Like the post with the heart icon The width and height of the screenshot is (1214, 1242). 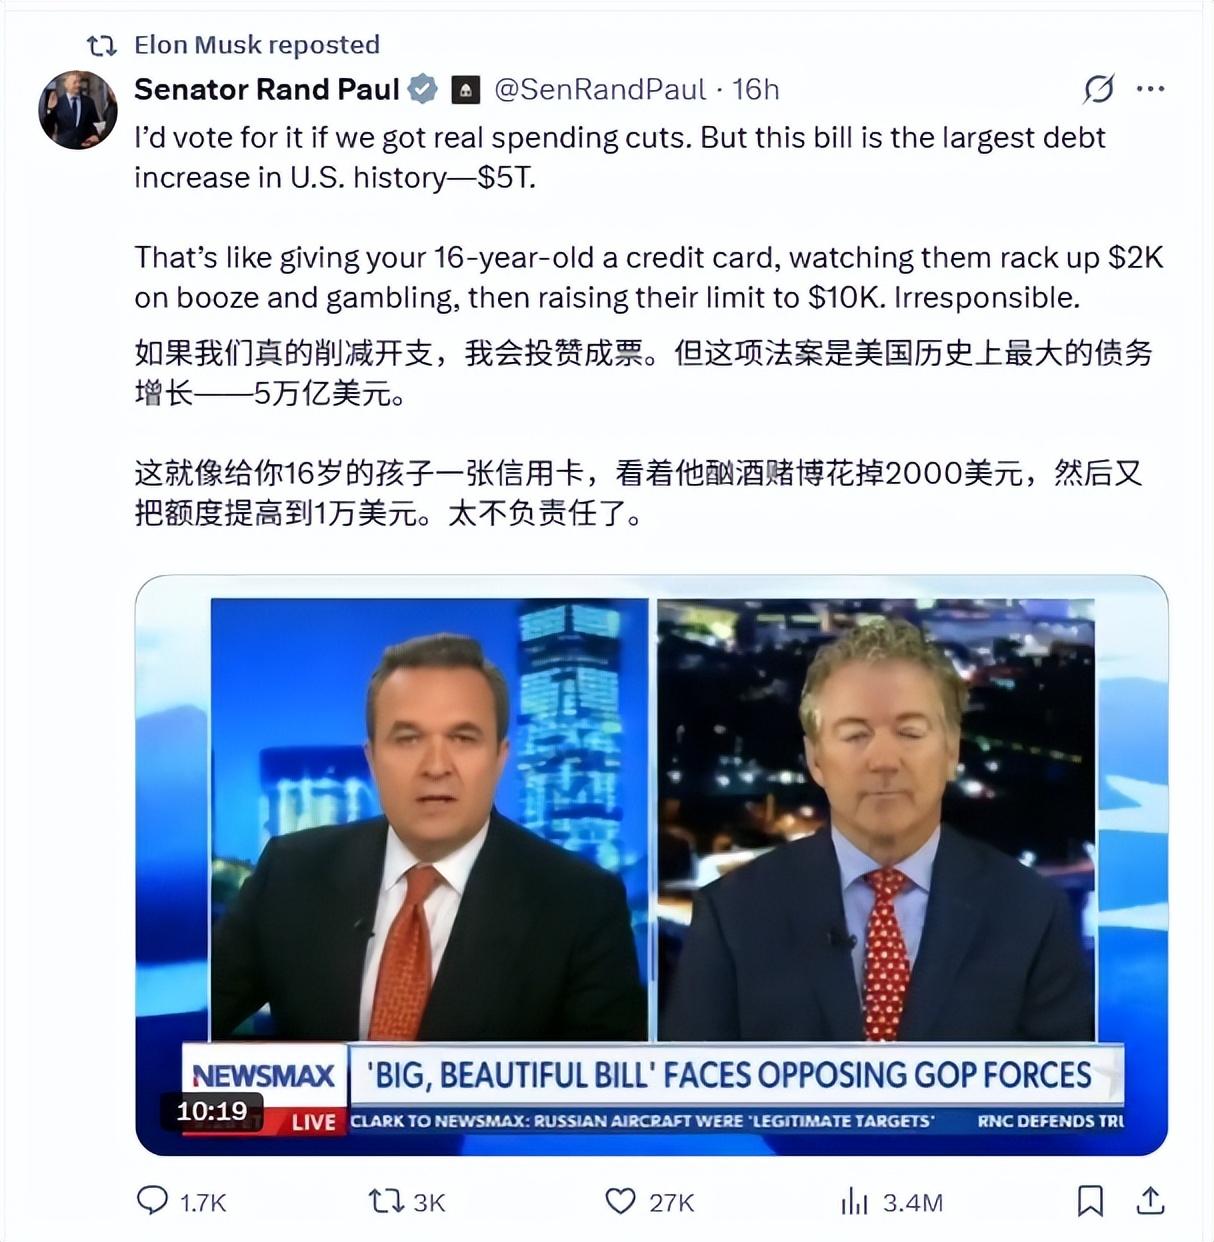(620, 1200)
